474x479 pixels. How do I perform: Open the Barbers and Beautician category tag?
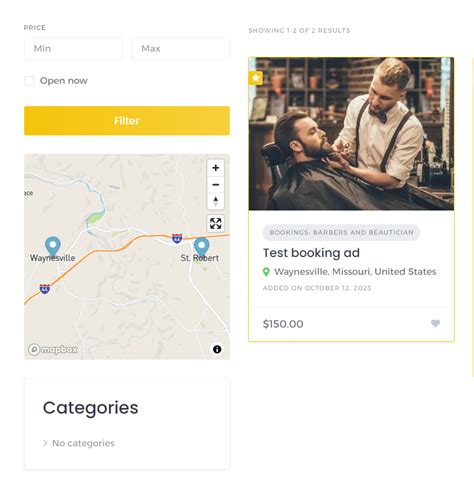pos(341,232)
